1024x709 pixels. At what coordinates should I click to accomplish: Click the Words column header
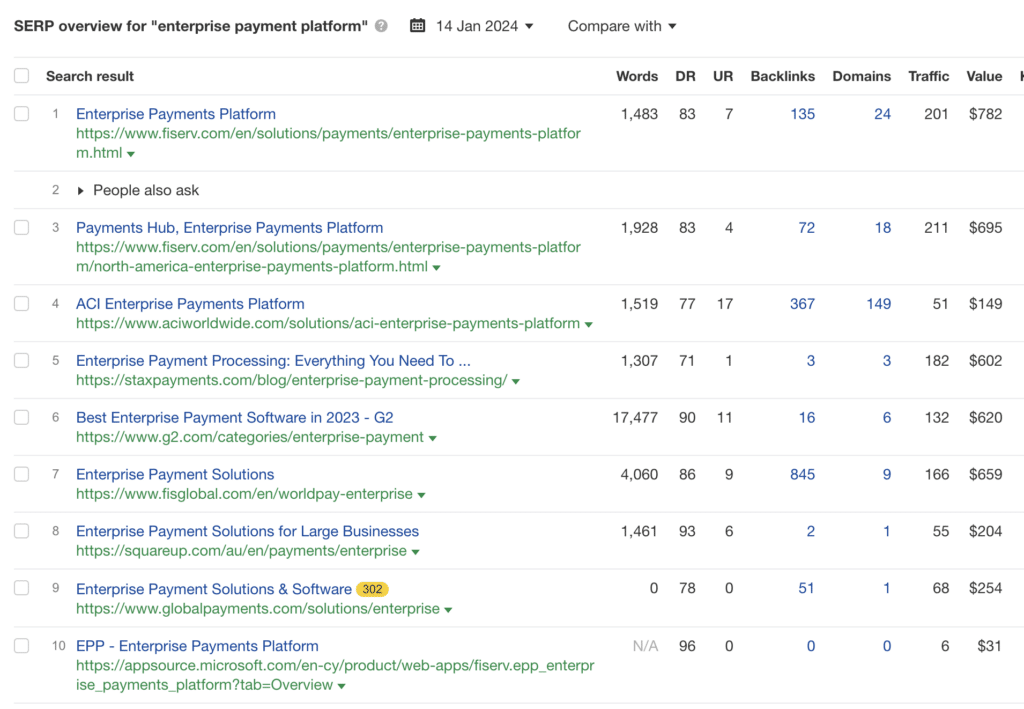pyautogui.click(x=637, y=76)
